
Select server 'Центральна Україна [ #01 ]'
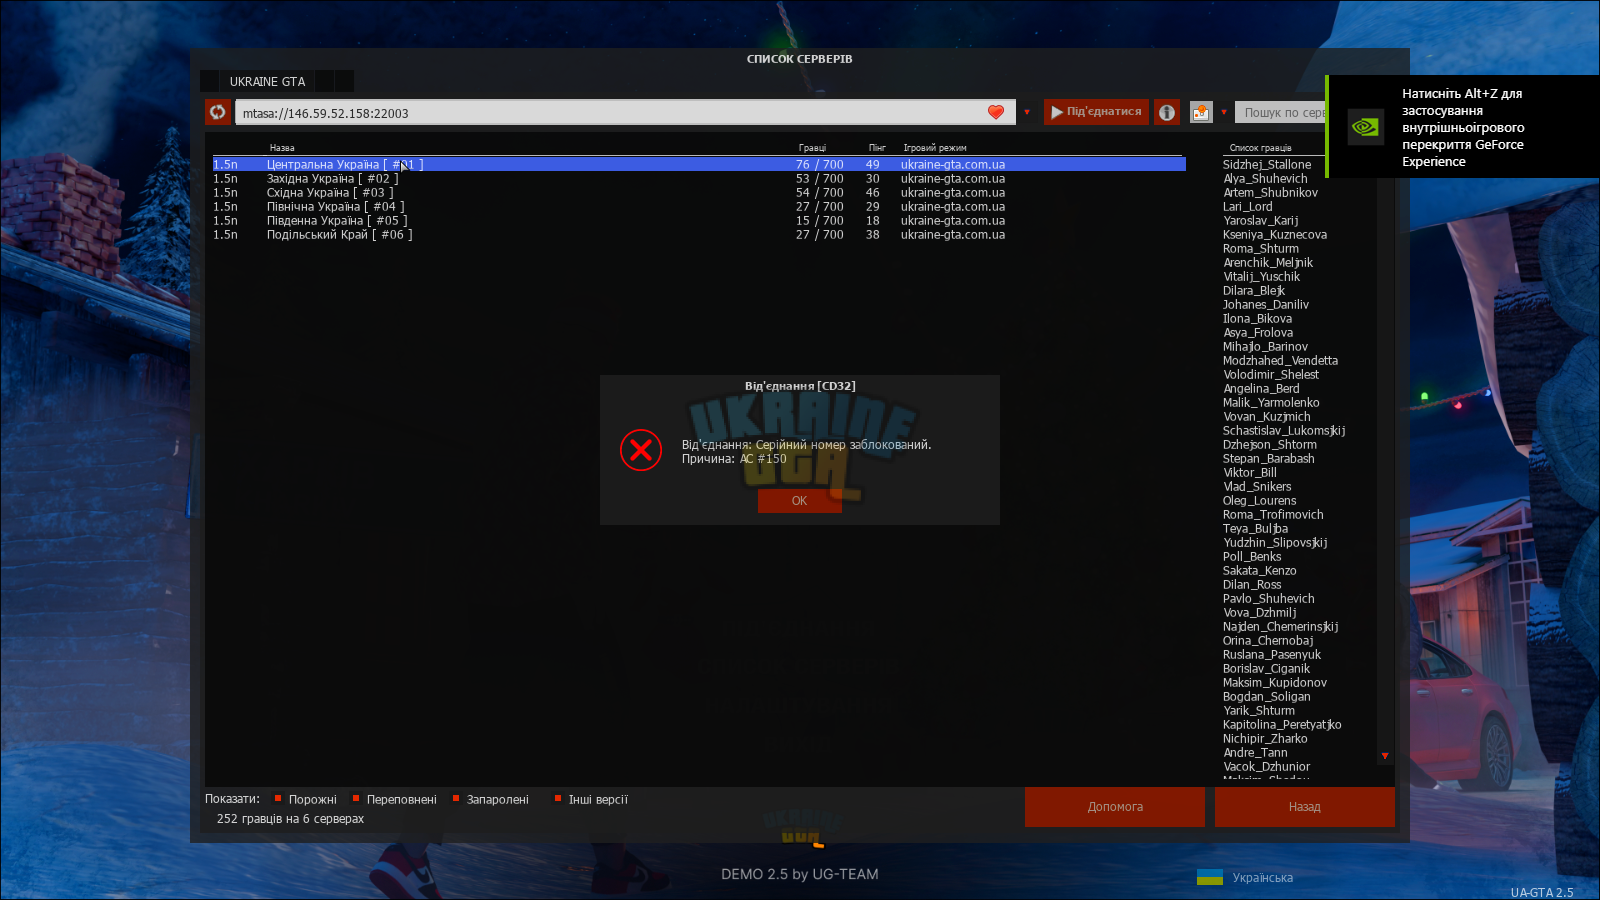698,165
